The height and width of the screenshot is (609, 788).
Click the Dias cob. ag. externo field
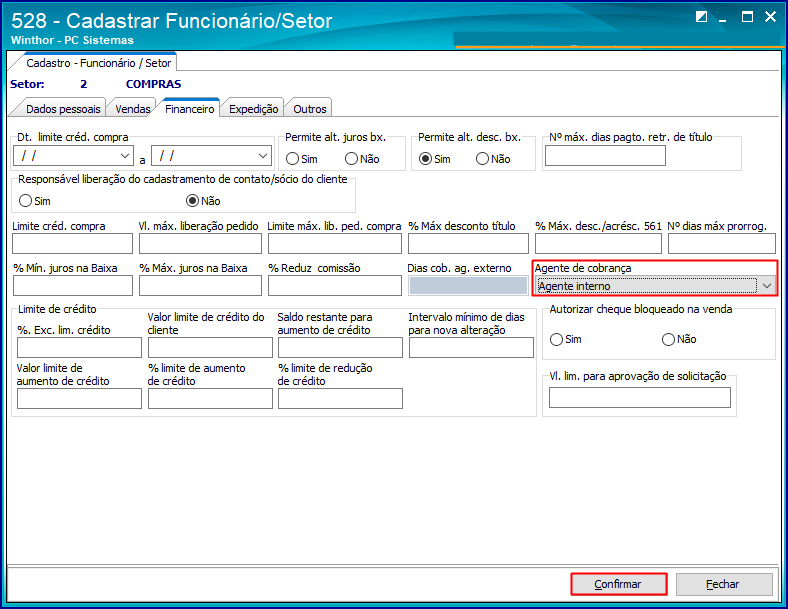click(x=468, y=285)
